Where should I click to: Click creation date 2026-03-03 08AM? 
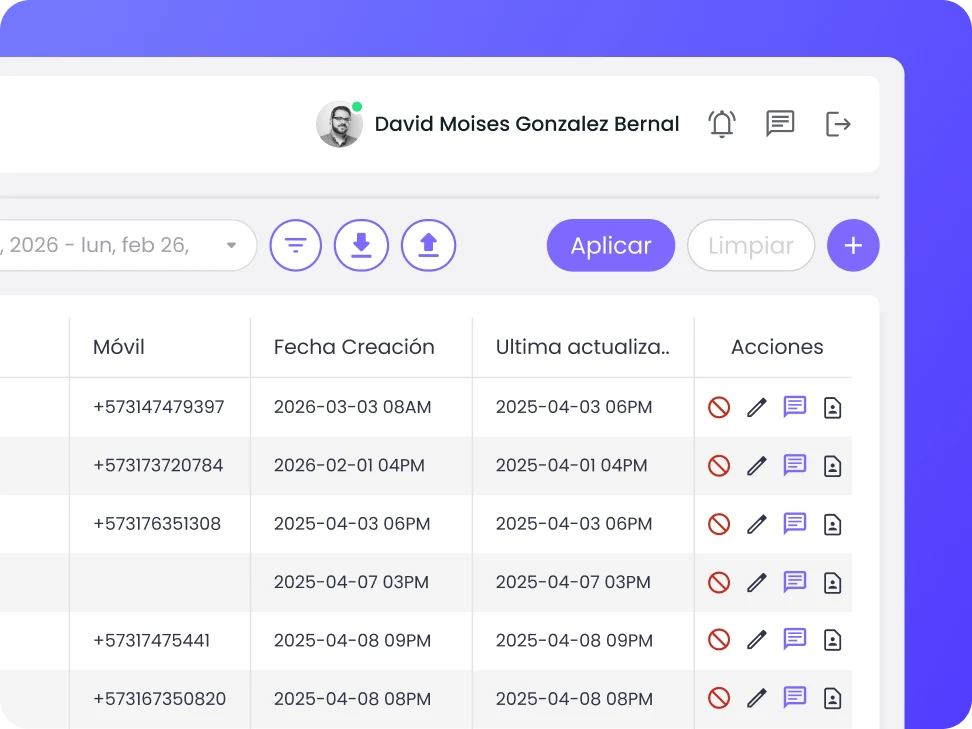[353, 407]
